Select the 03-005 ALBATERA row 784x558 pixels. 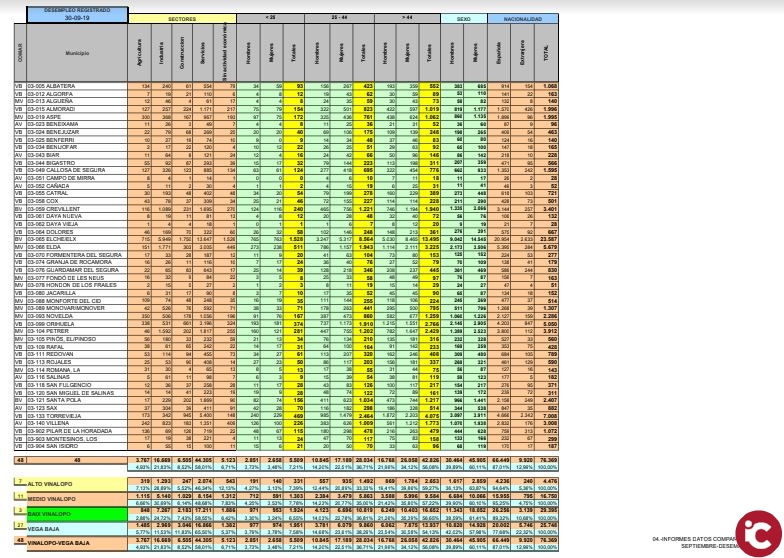coord(60,87)
